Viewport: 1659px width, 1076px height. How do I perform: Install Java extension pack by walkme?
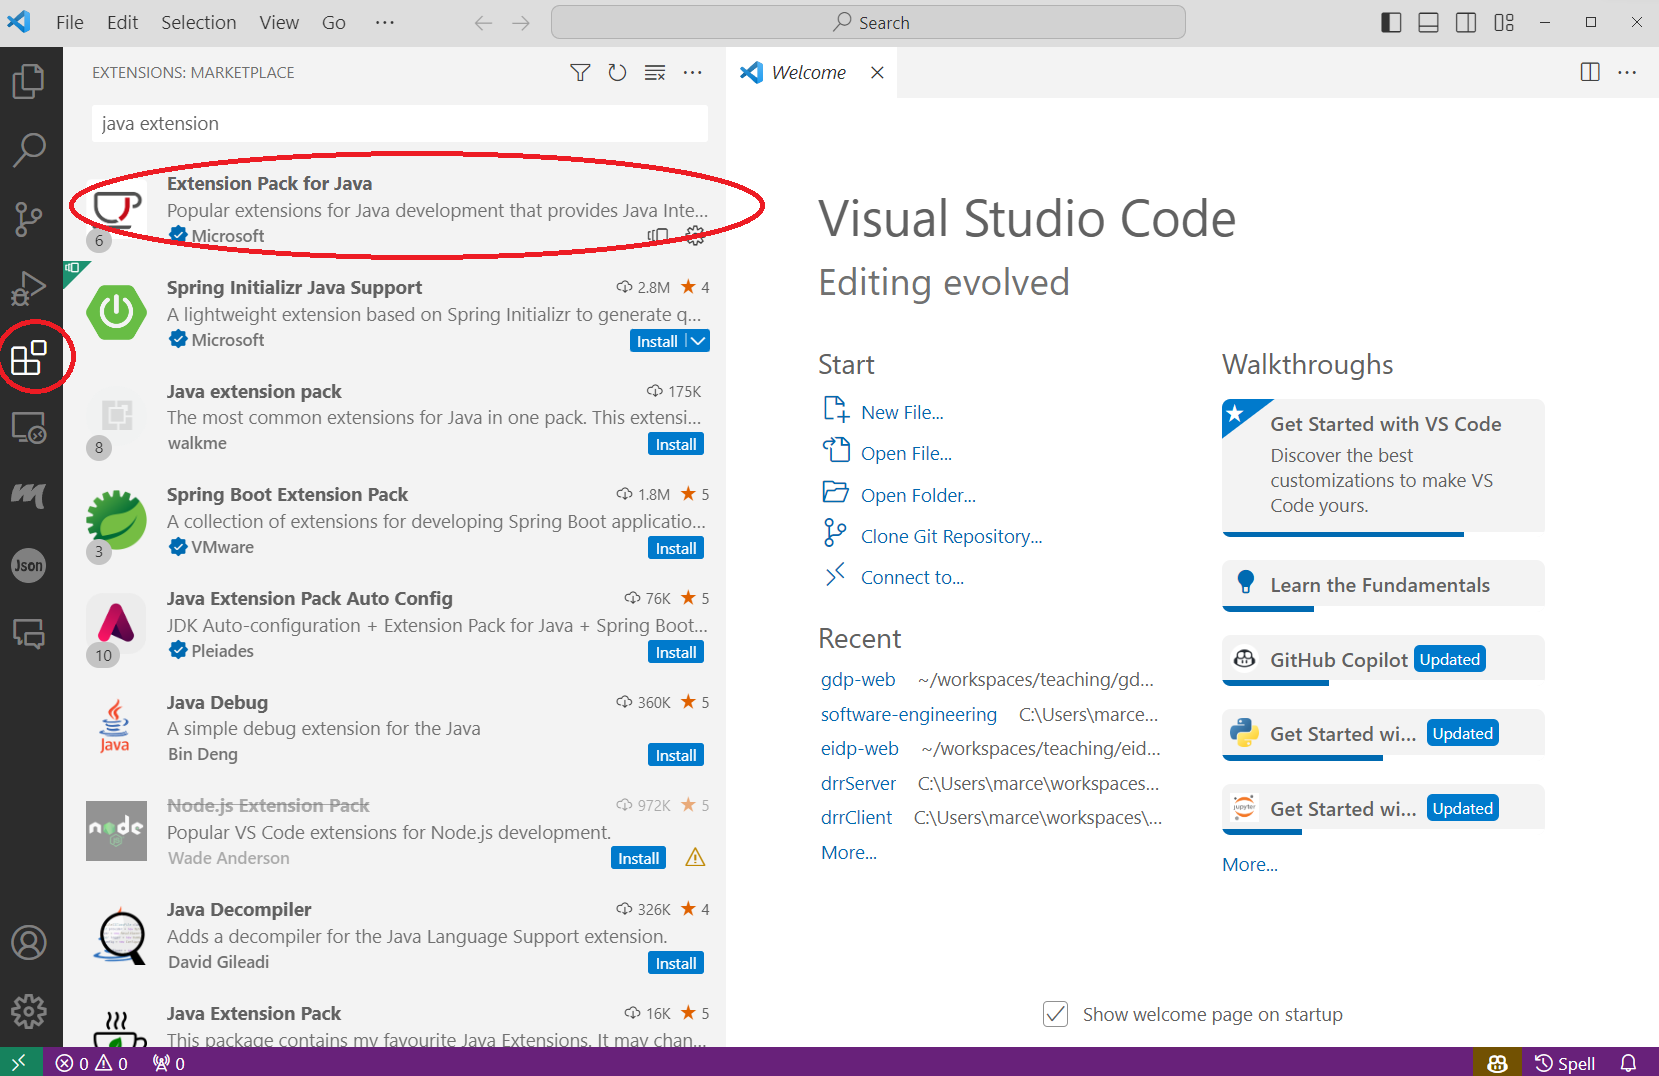pos(676,444)
